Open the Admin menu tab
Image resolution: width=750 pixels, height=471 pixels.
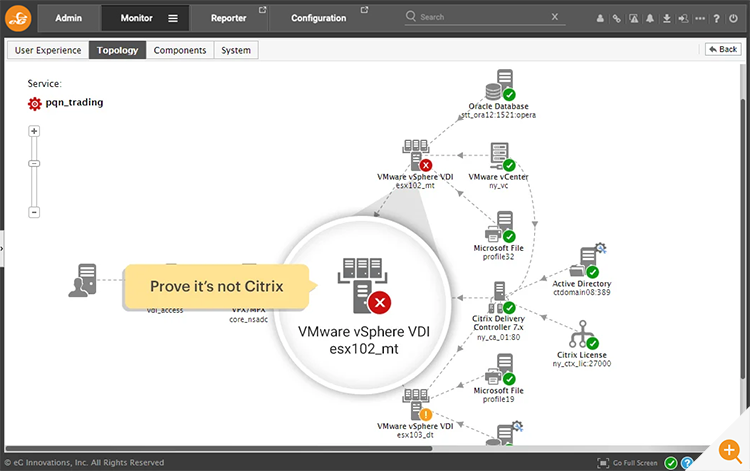point(68,18)
